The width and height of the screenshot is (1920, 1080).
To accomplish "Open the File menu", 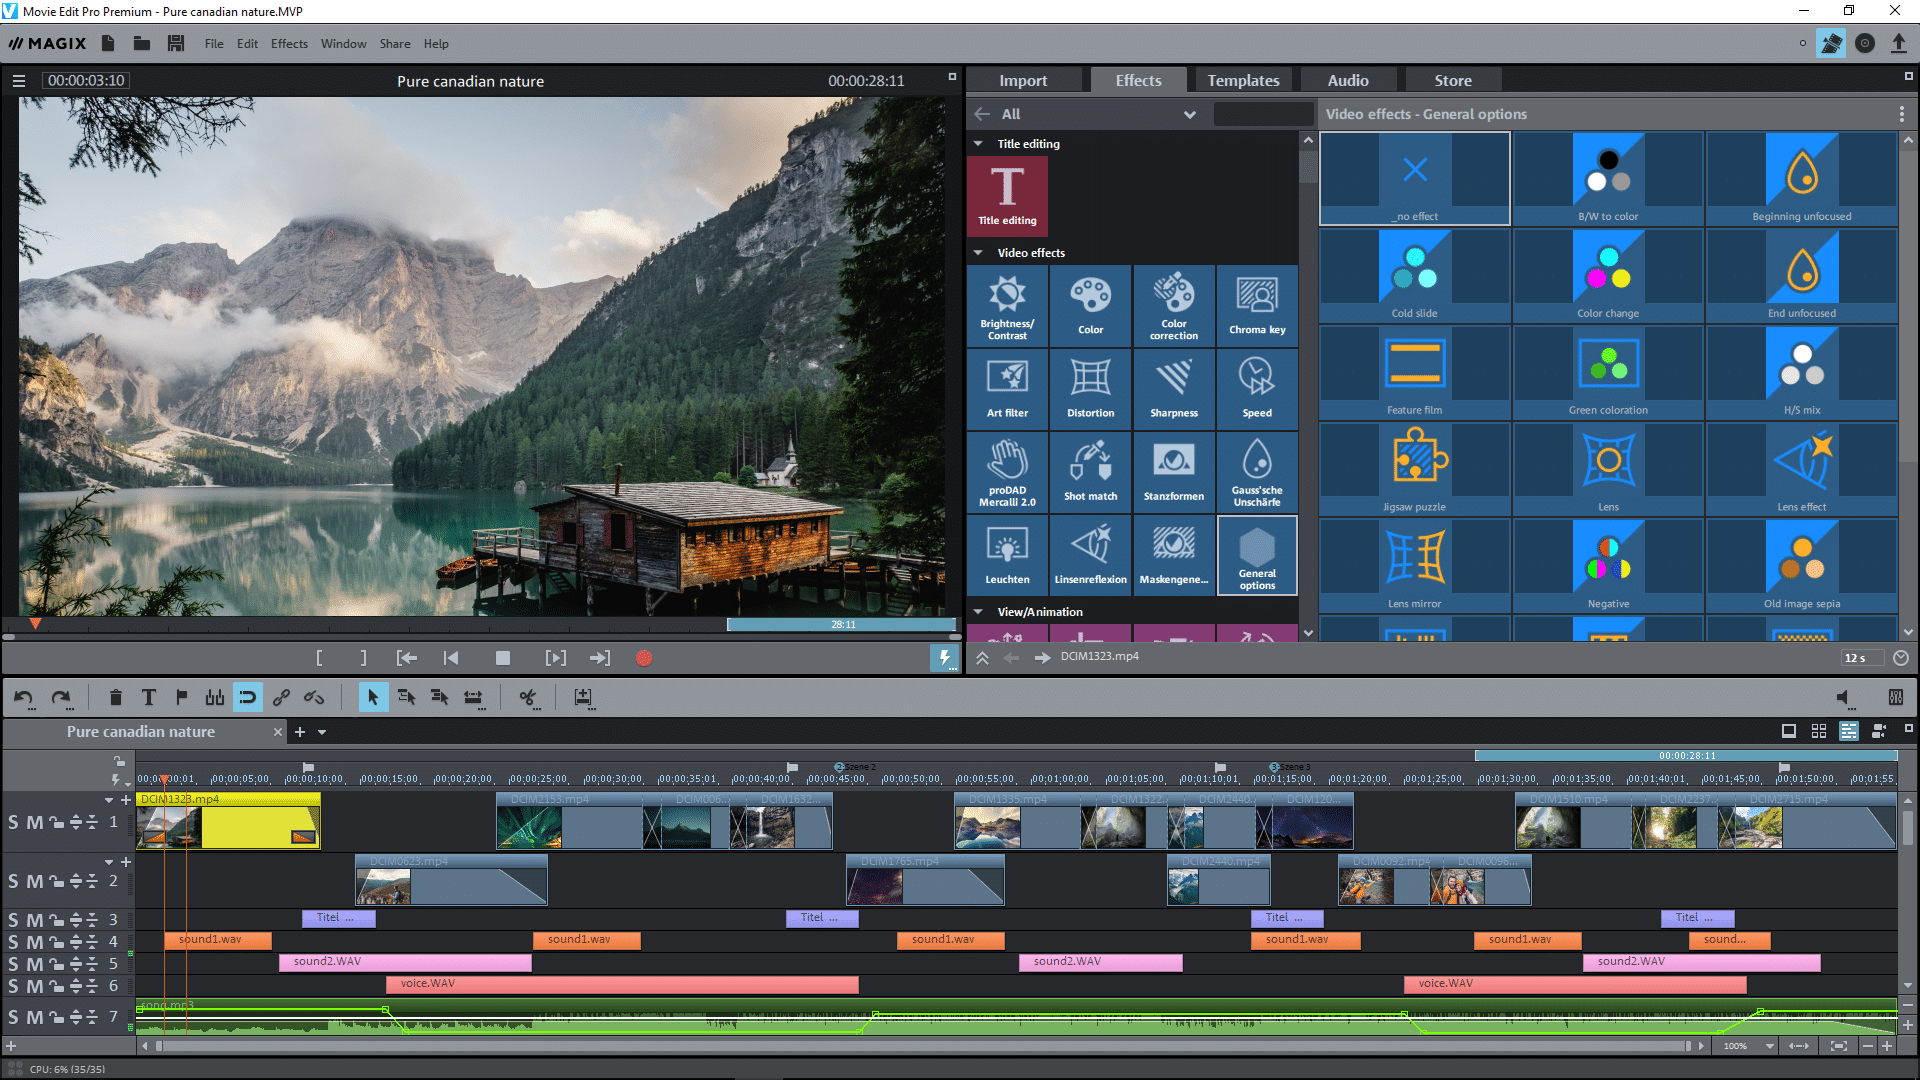I will 214,43.
